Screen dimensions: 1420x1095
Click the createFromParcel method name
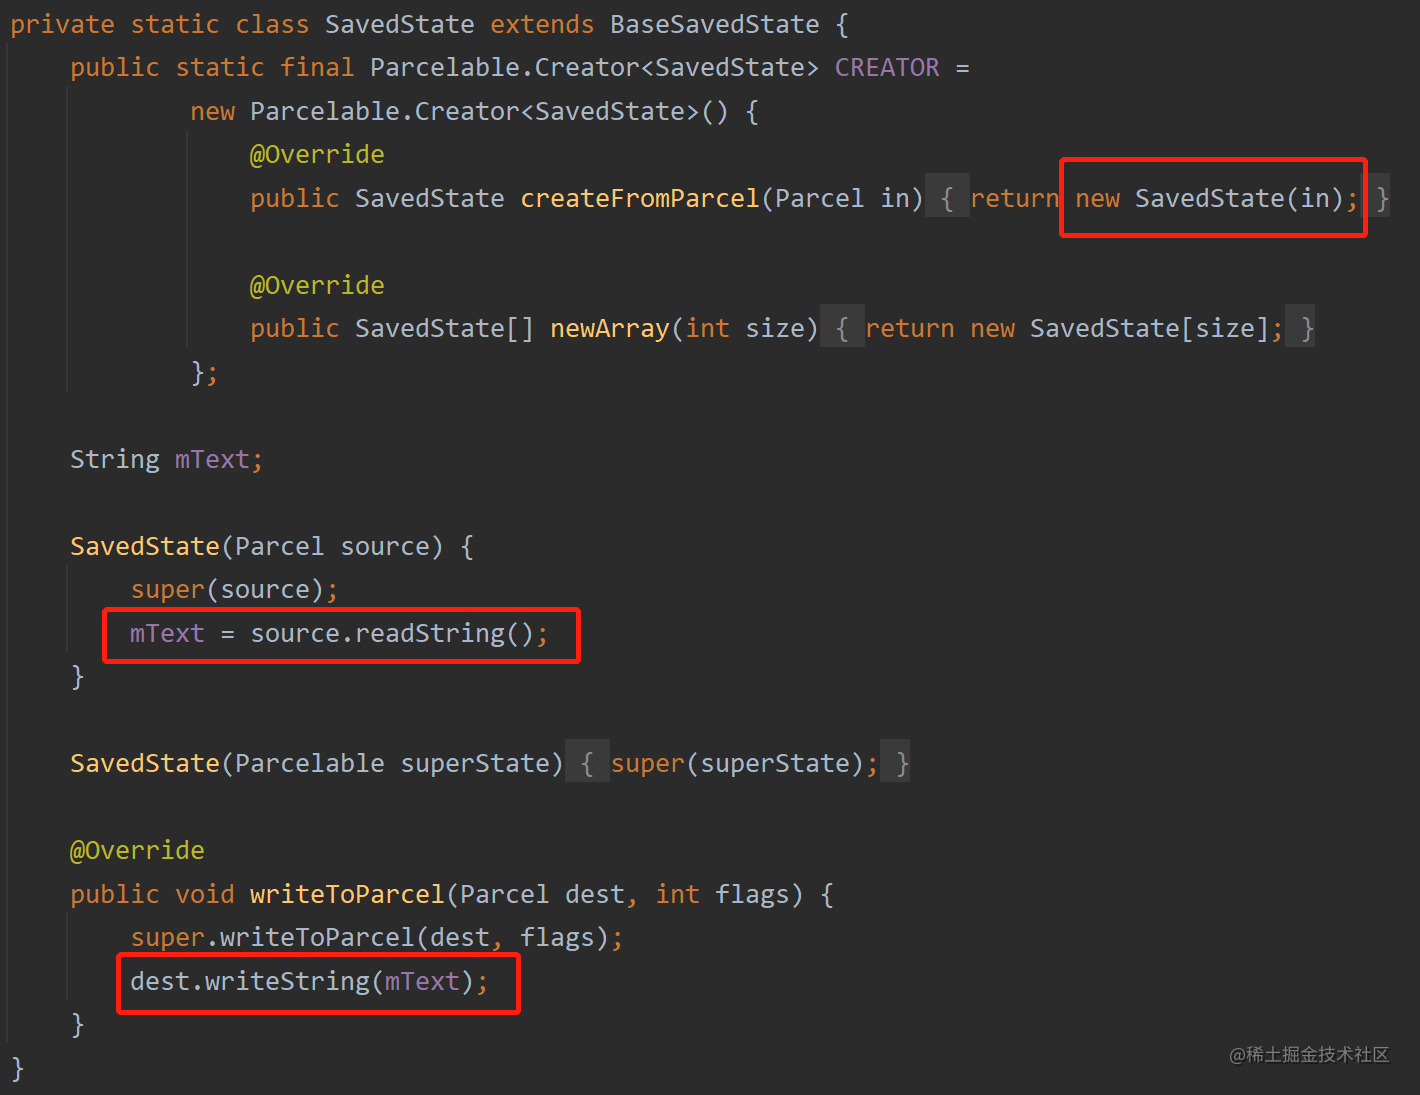pyautogui.click(x=639, y=199)
